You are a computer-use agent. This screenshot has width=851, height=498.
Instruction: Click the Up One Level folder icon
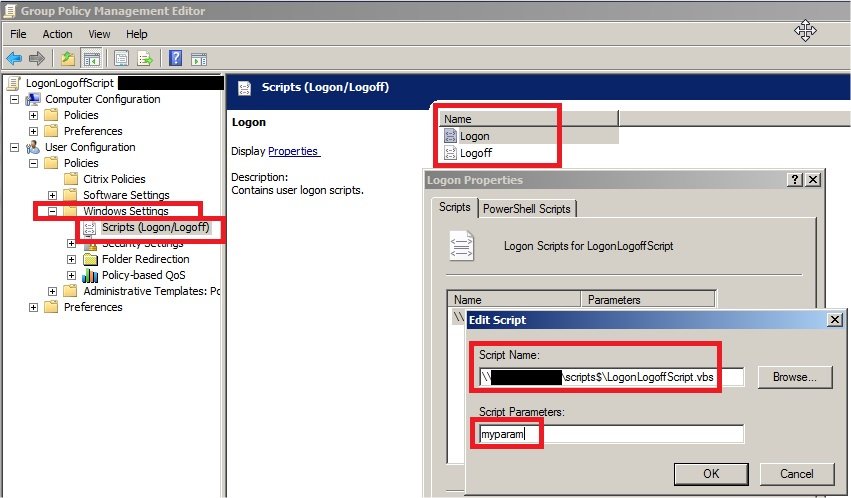(67, 58)
